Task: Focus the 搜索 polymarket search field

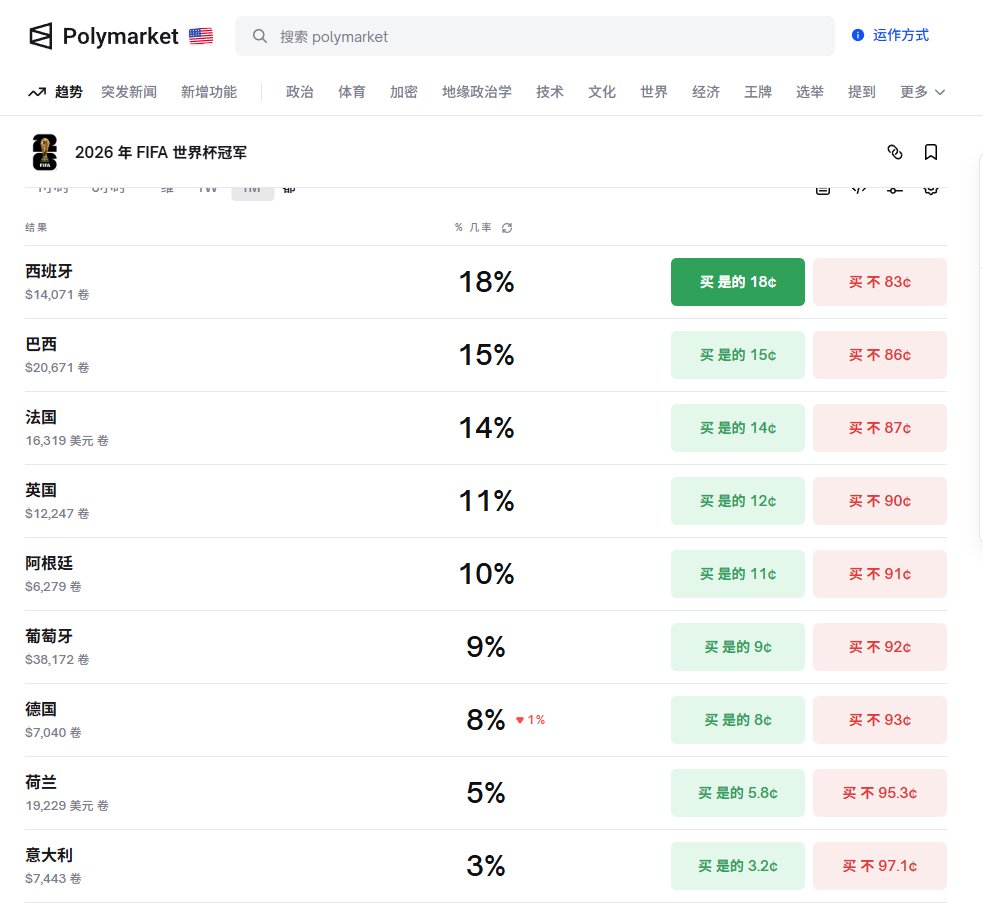Action: [x=535, y=36]
